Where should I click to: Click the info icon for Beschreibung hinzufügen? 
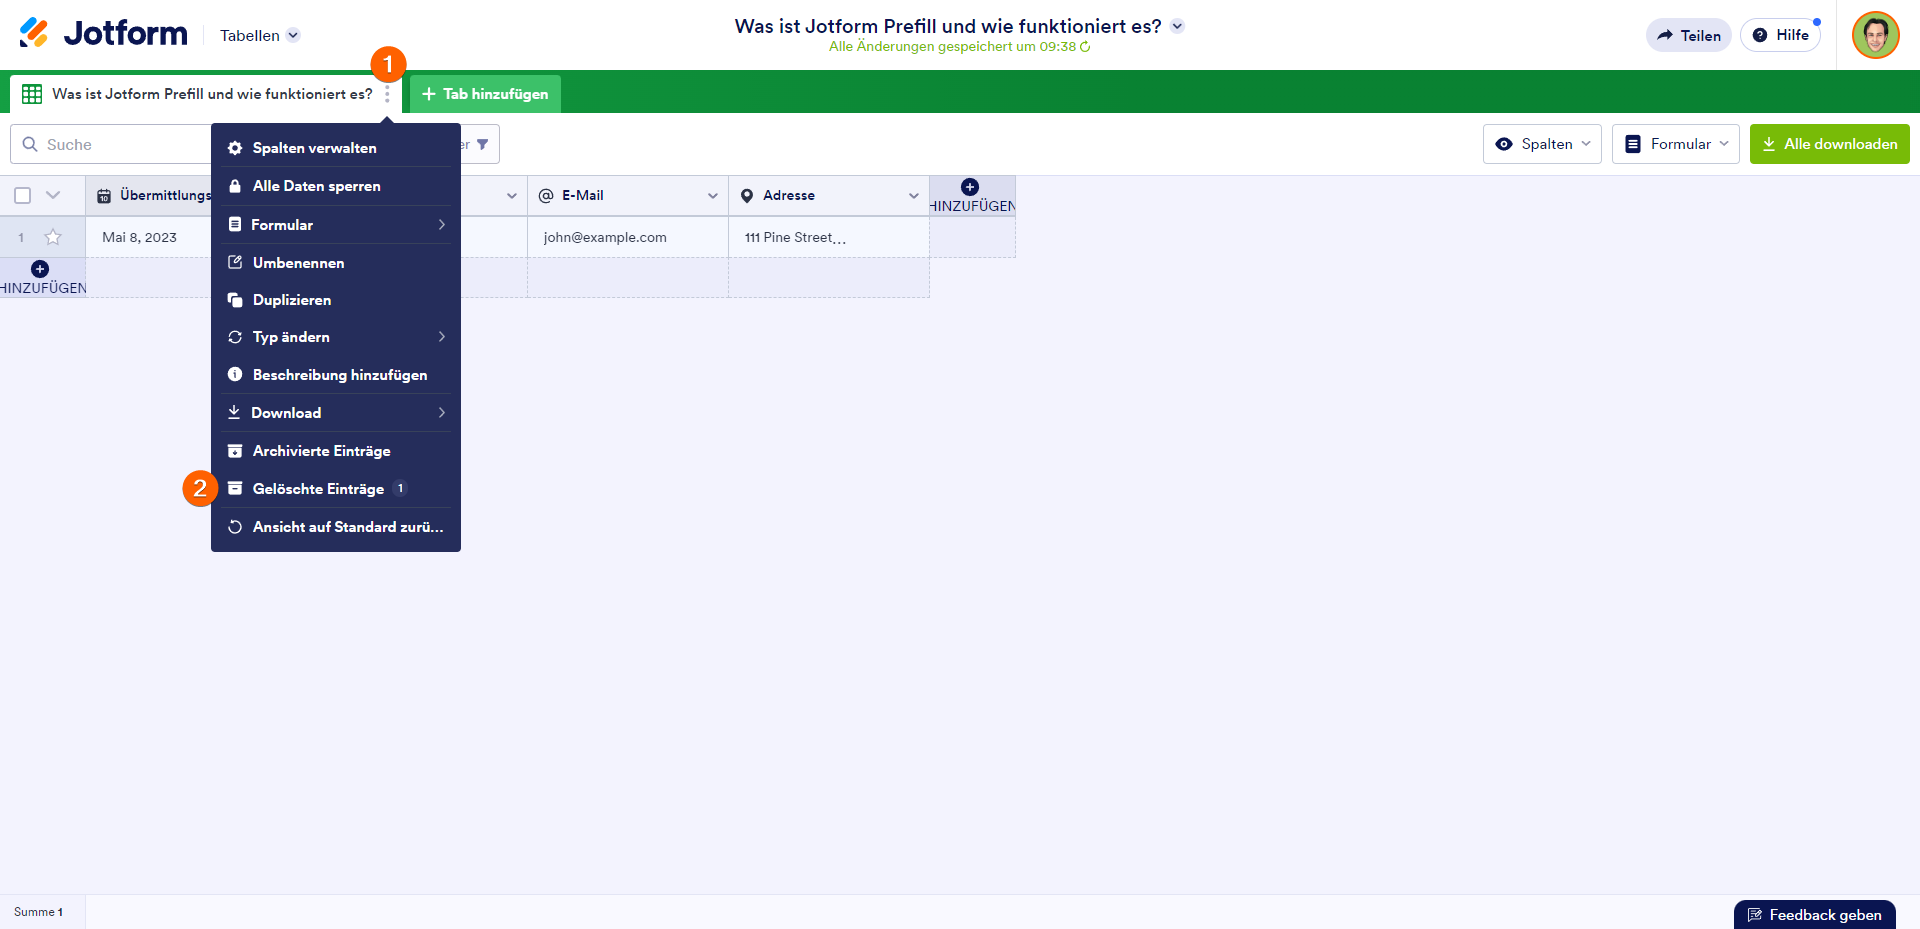[x=235, y=374]
